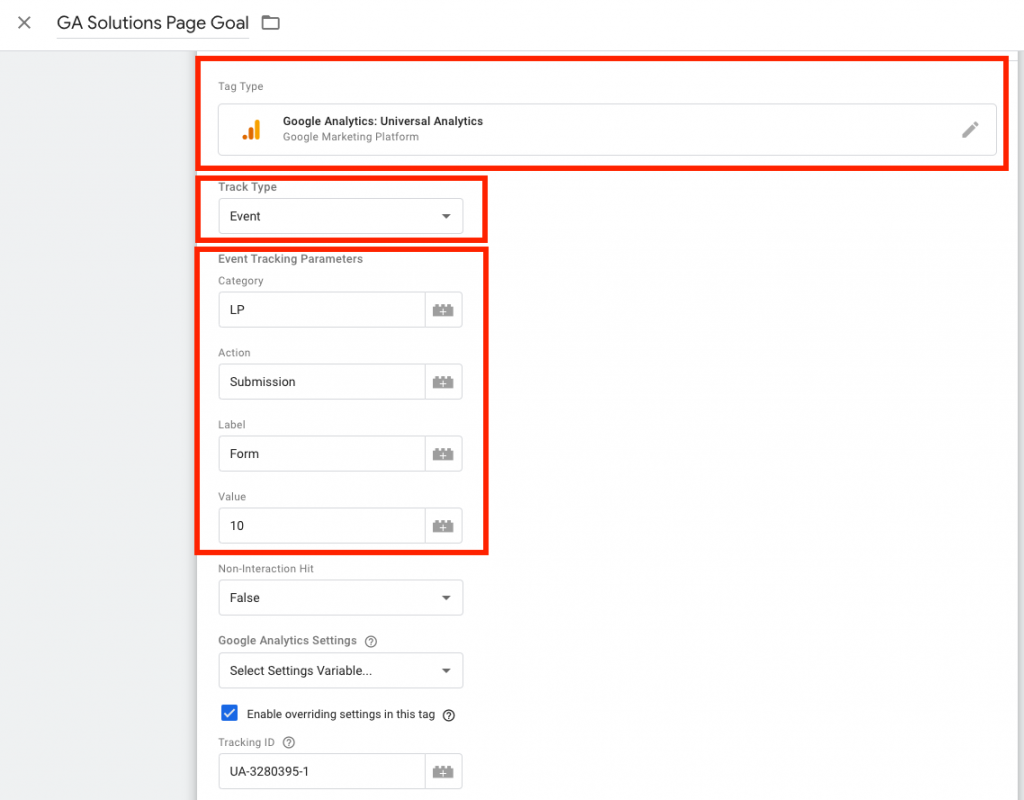Insert a variable in the Tracking ID field

pyautogui.click(x=443, y=771)
